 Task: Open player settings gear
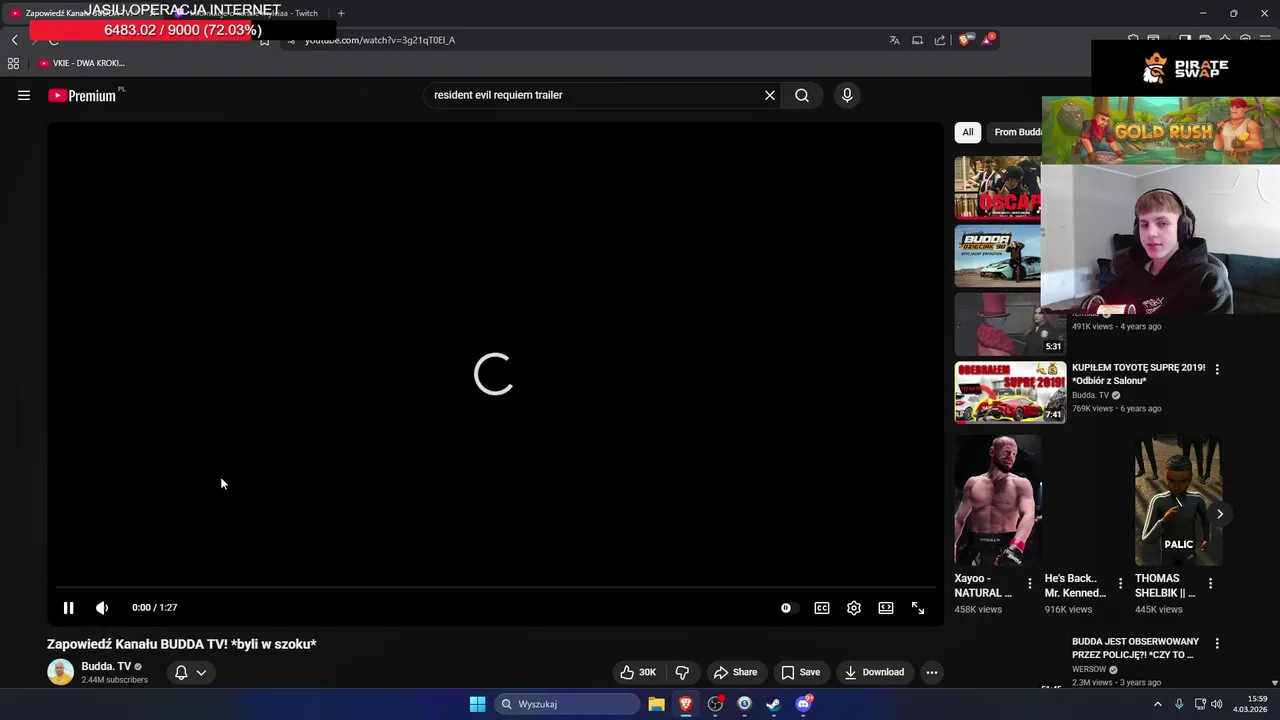pyautogui.click(x=854, y=608)
